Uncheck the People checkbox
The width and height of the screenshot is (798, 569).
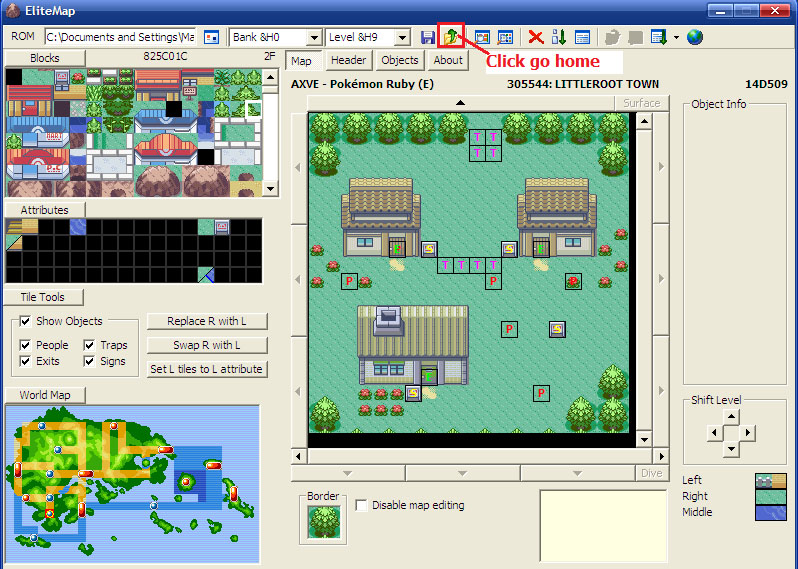click(25, 345)
